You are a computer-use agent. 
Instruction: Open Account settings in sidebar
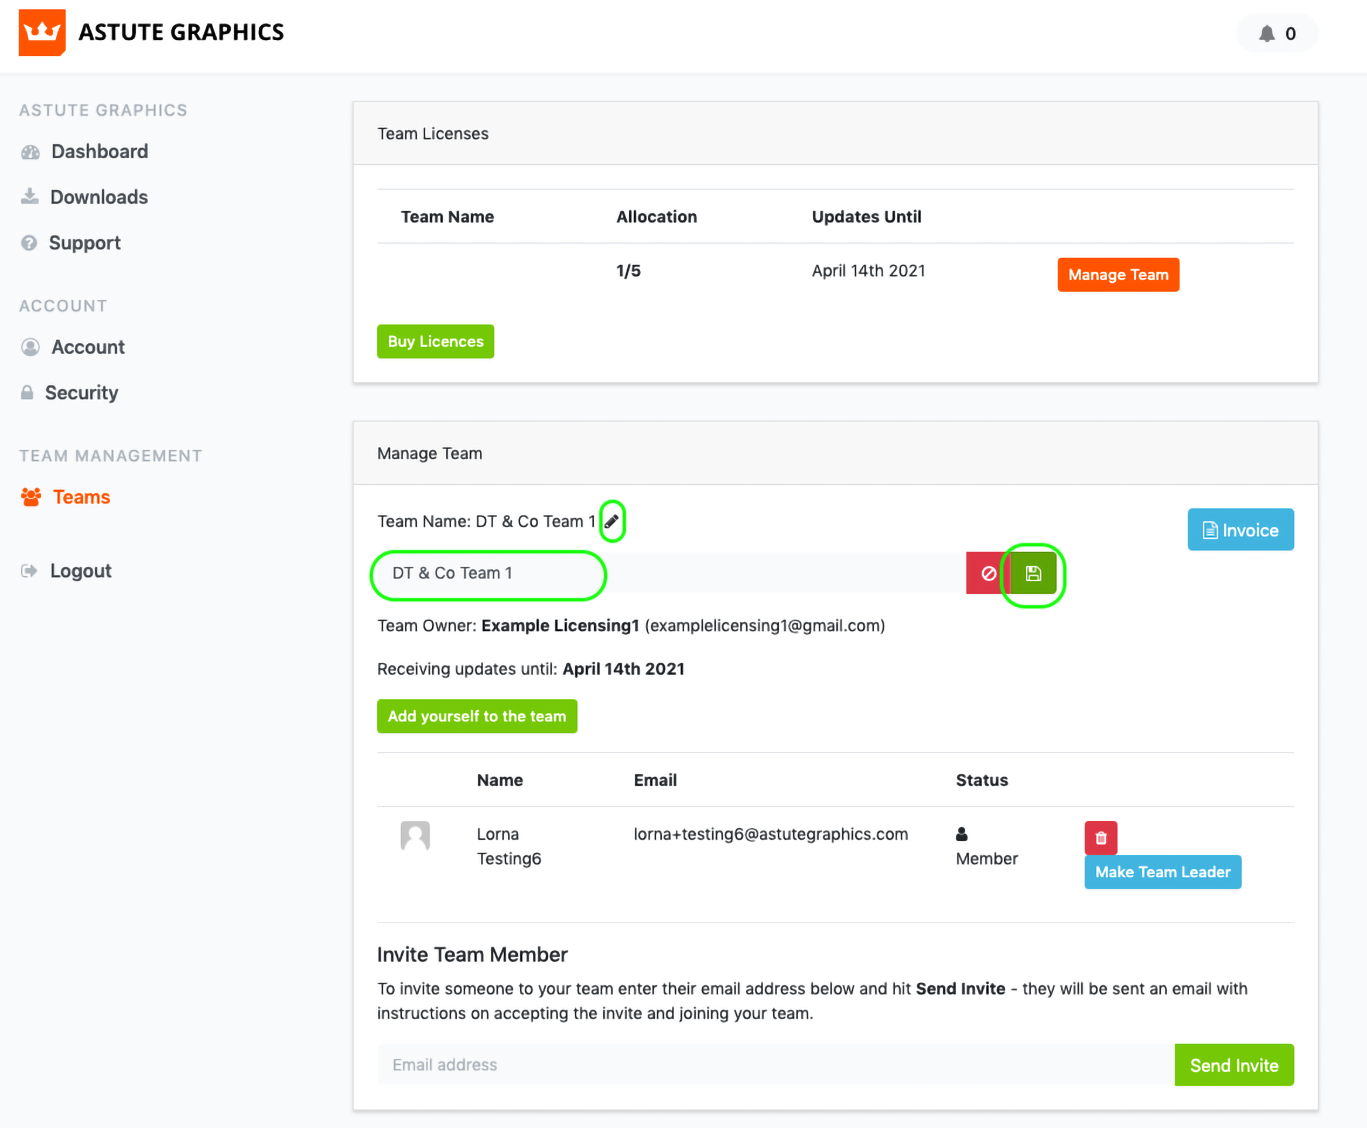pos(88,347)
